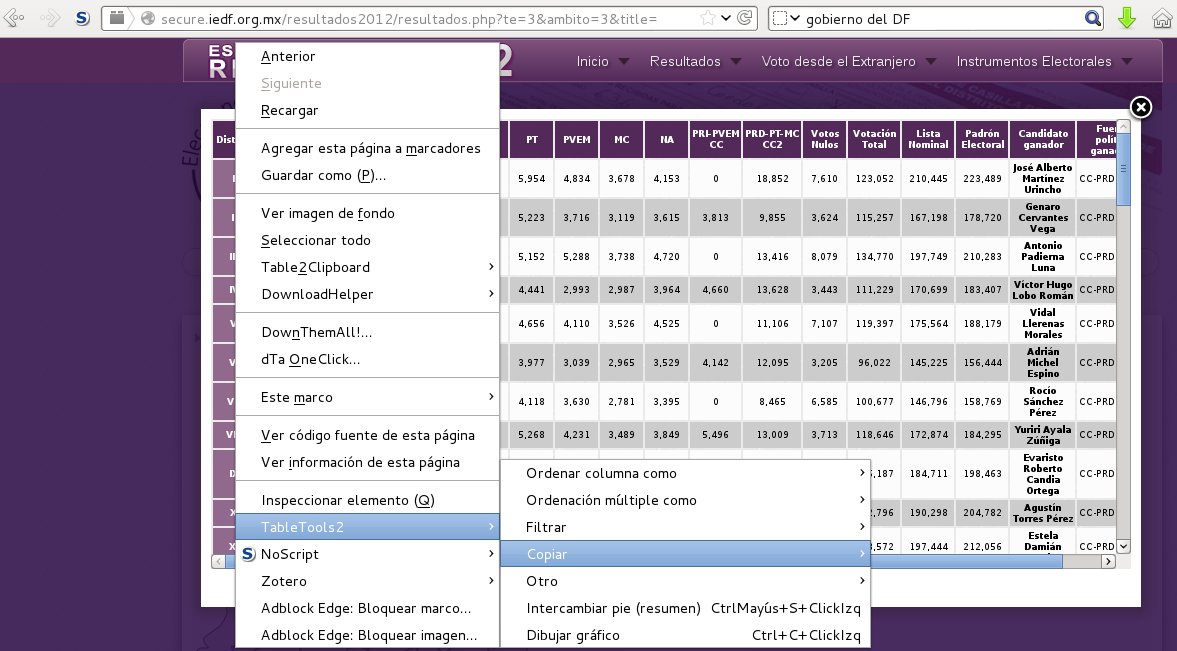Click the Votación Total column header
This screenshot has height=651, width=1177.
click(x=874, y=139)
